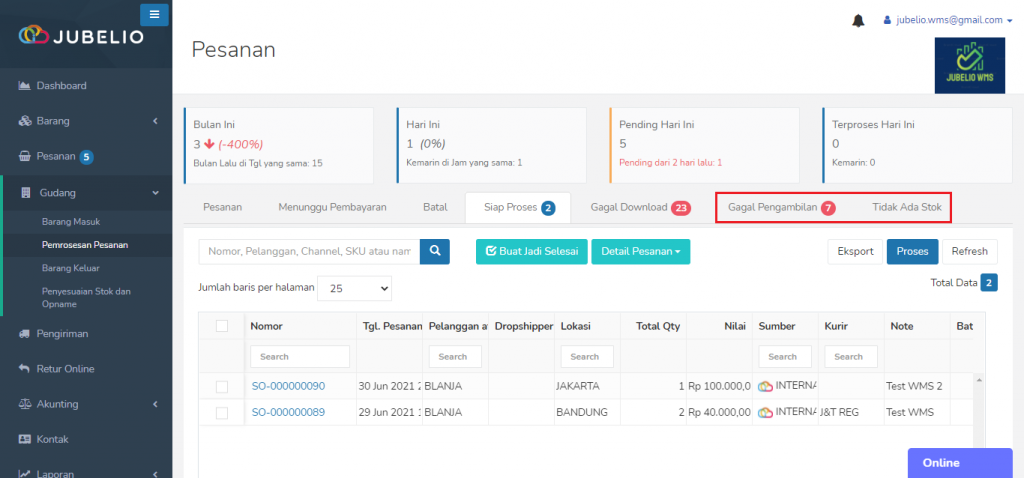Open the Gagal Download tab
The height and width of the screenshot is (478, 1024).
tap(641, 208)
